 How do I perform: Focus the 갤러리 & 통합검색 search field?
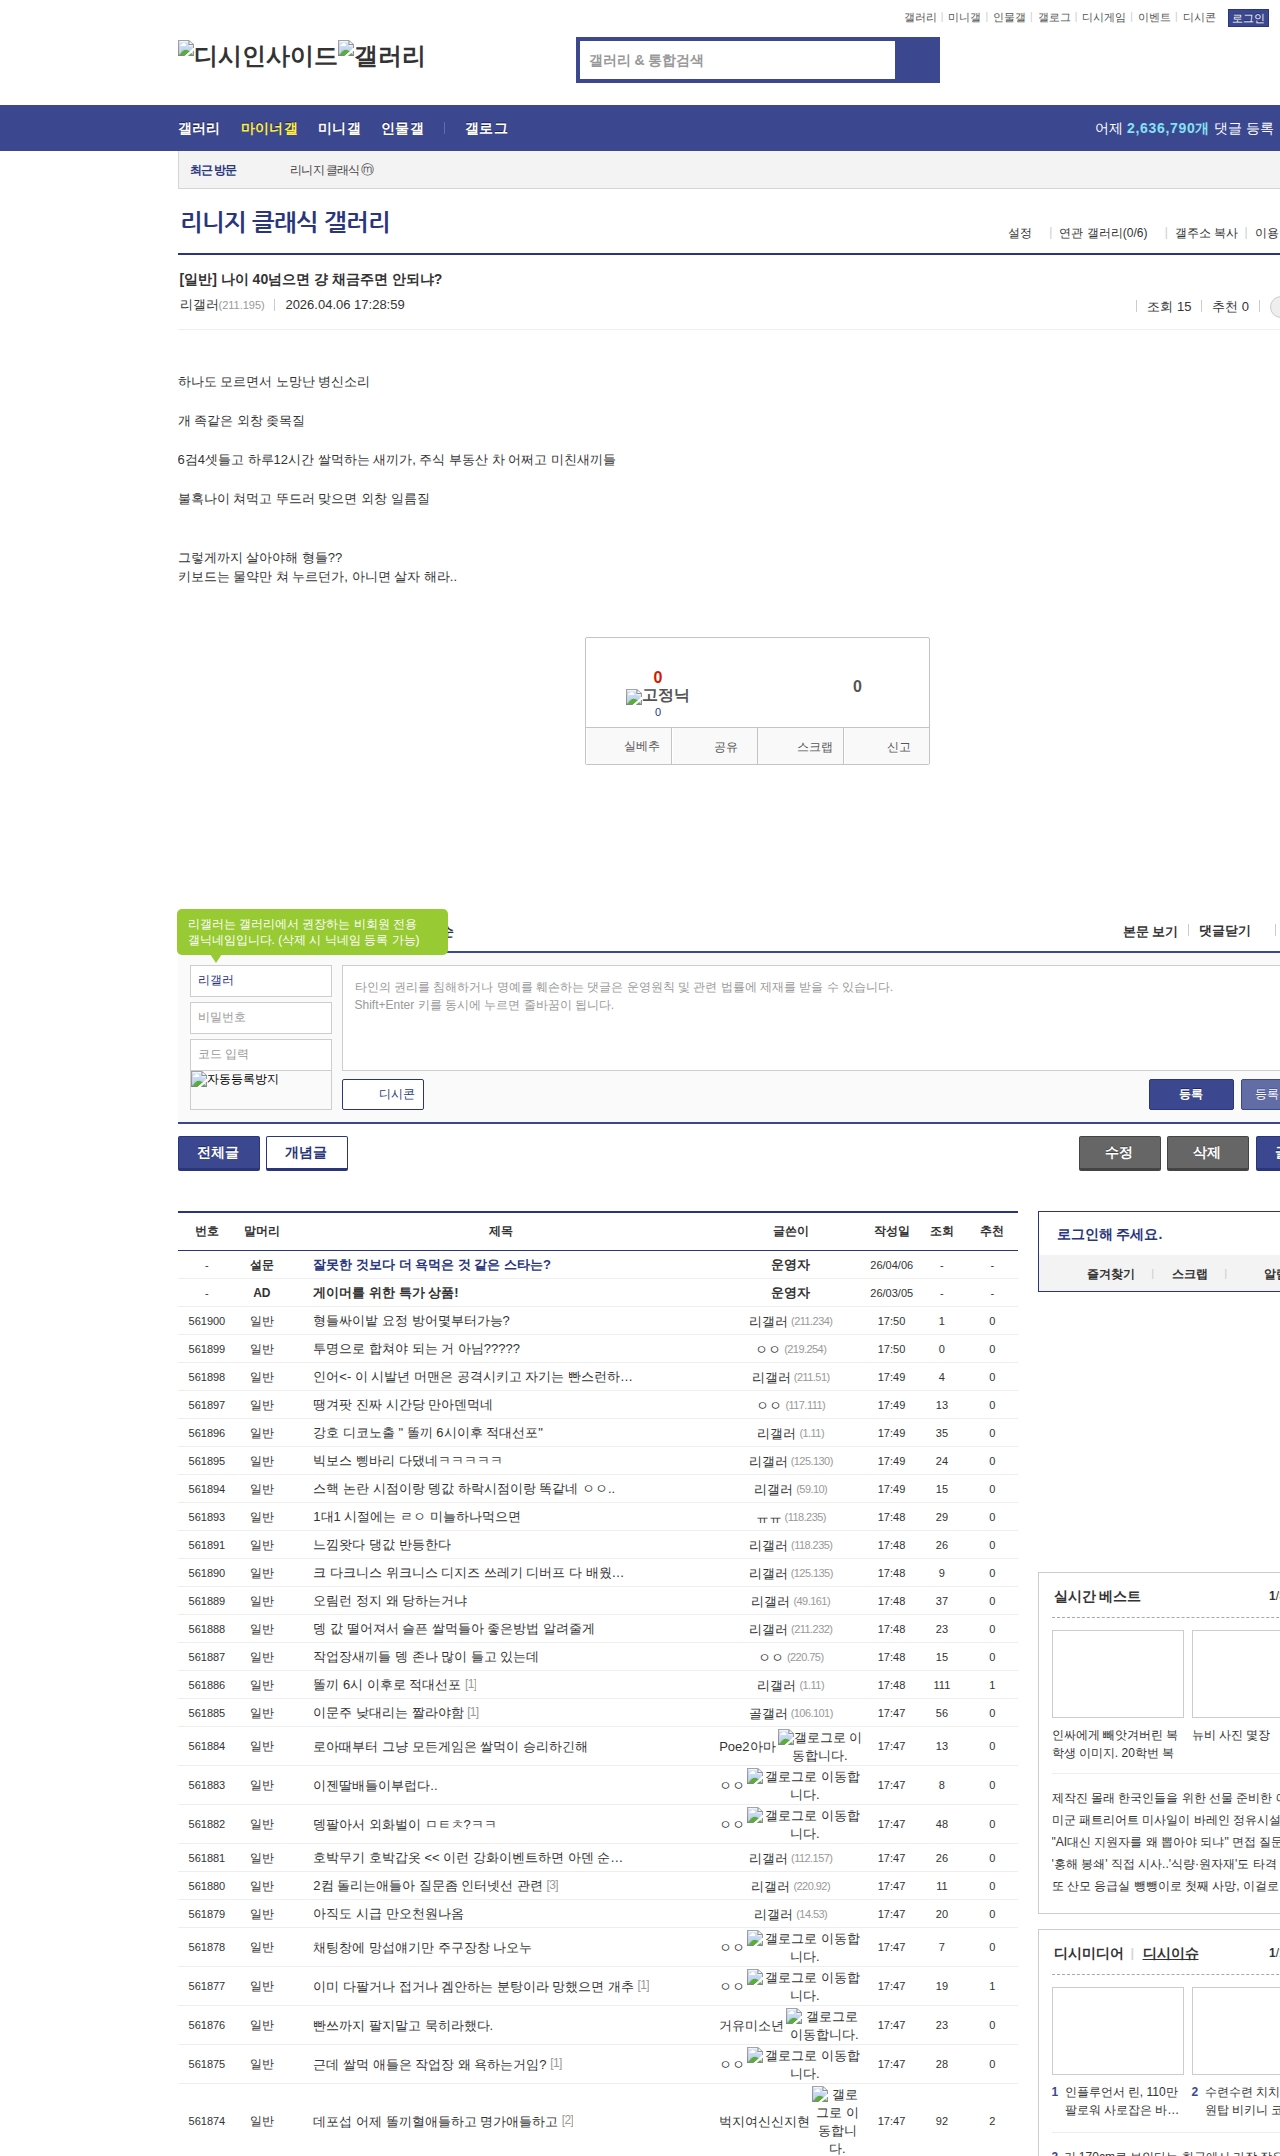pos(737,60)
